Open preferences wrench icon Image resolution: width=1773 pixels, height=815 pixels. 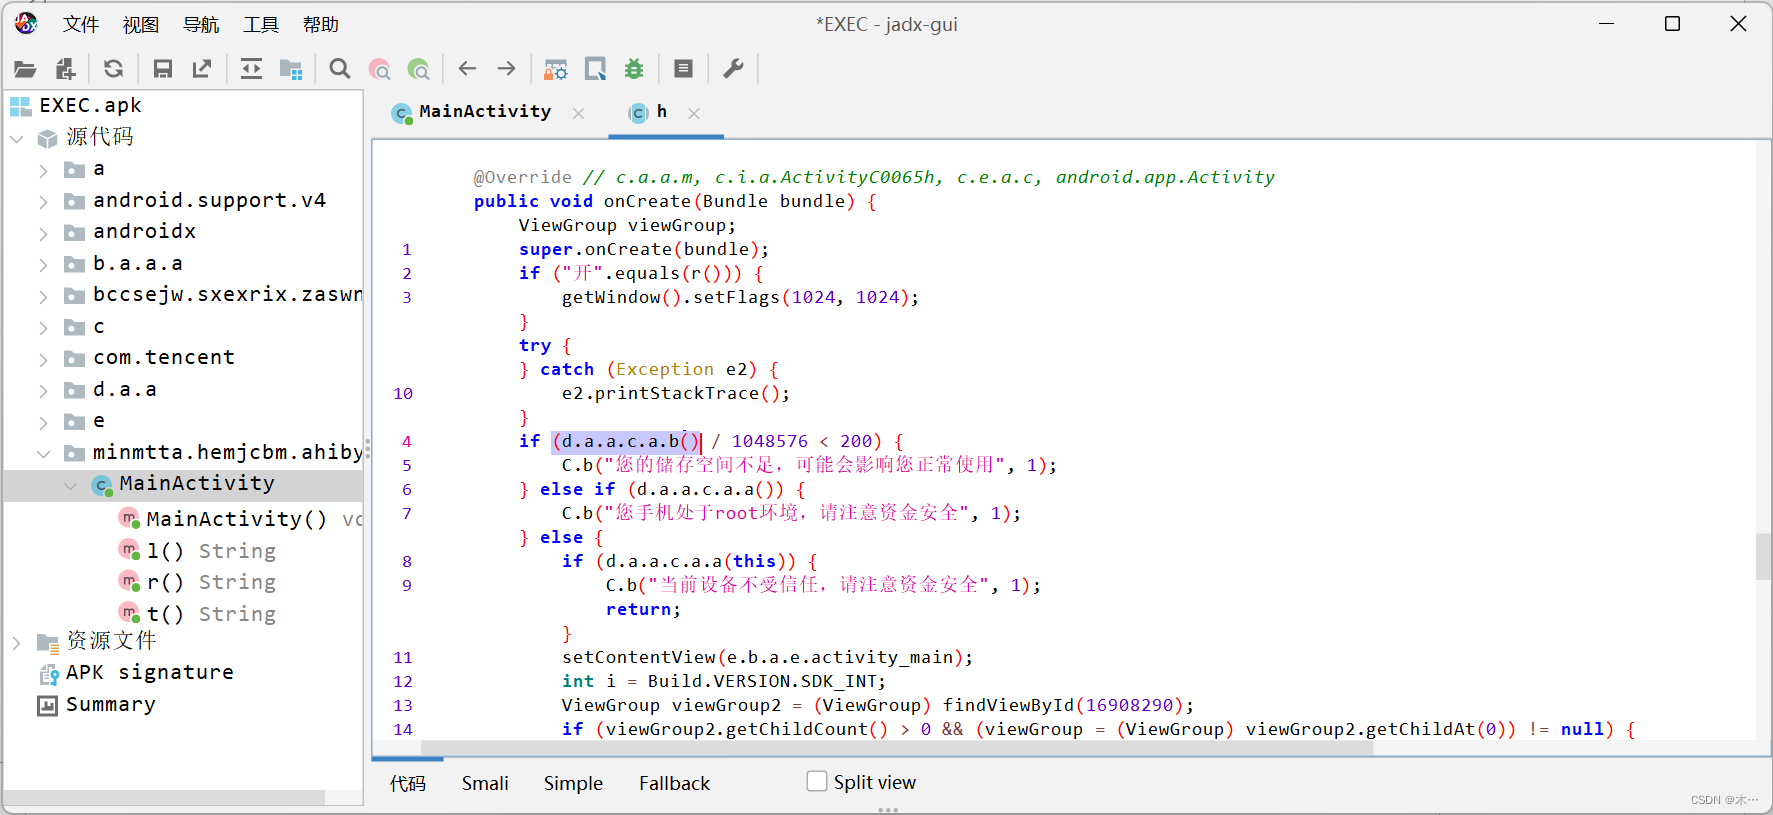(x=733, y=69)
